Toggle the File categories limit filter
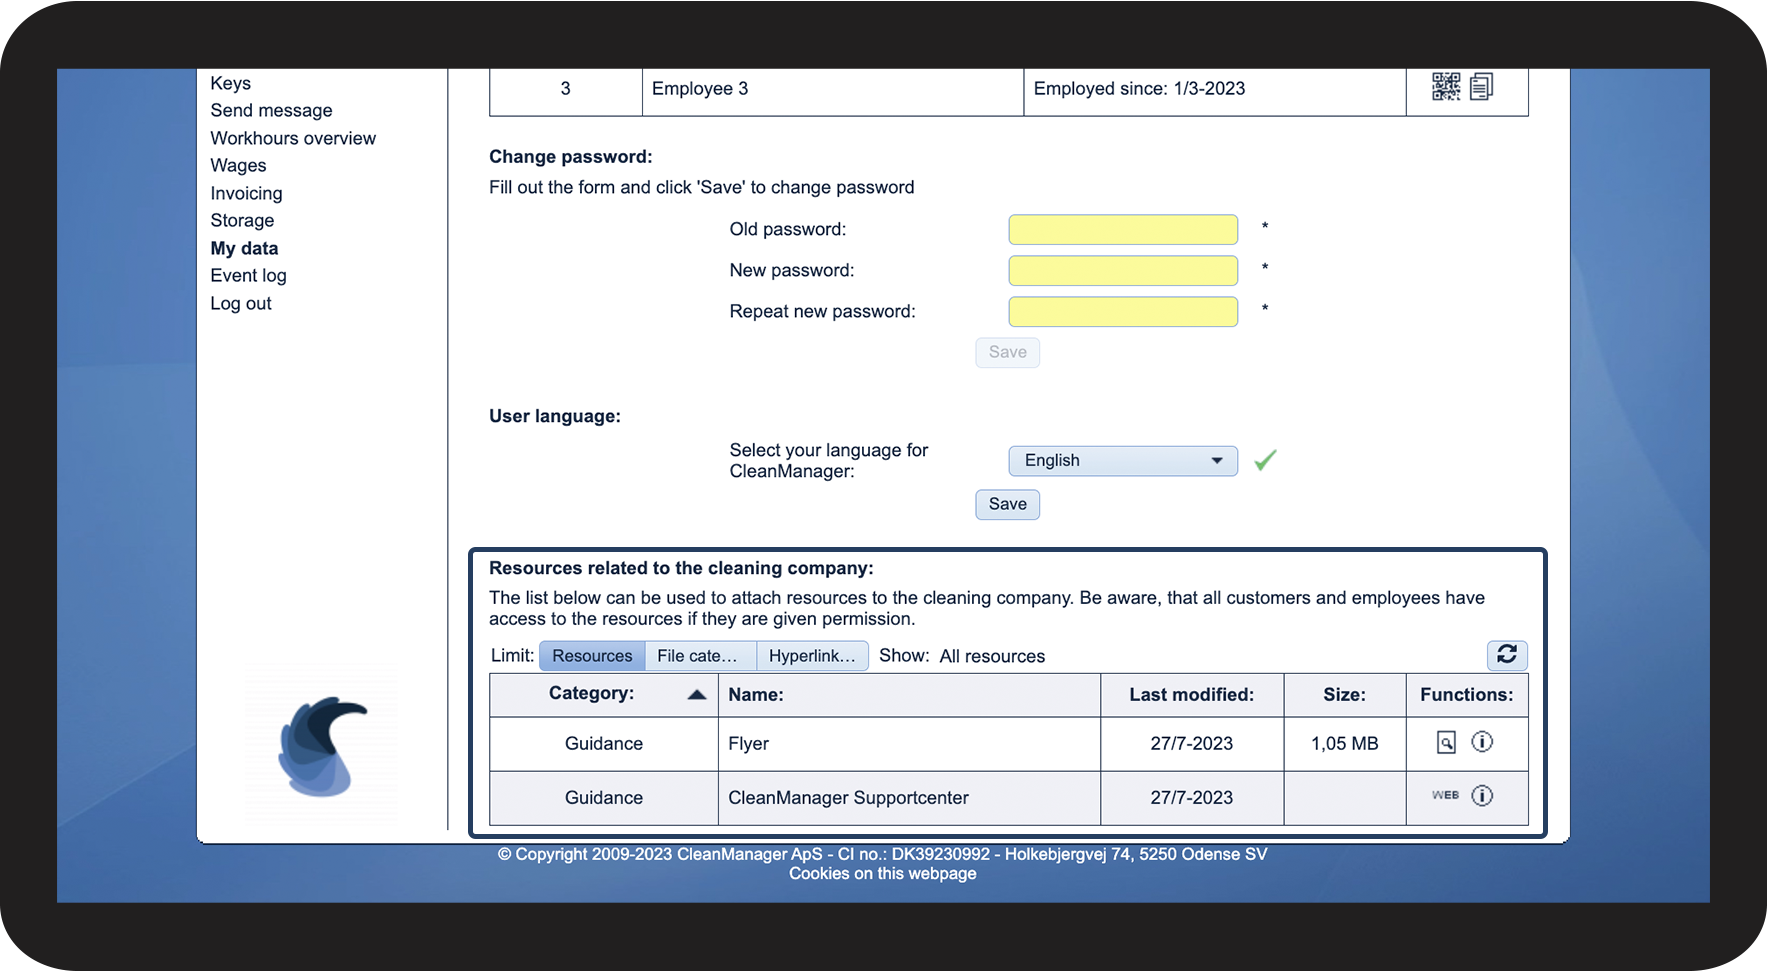 (699, 656)
